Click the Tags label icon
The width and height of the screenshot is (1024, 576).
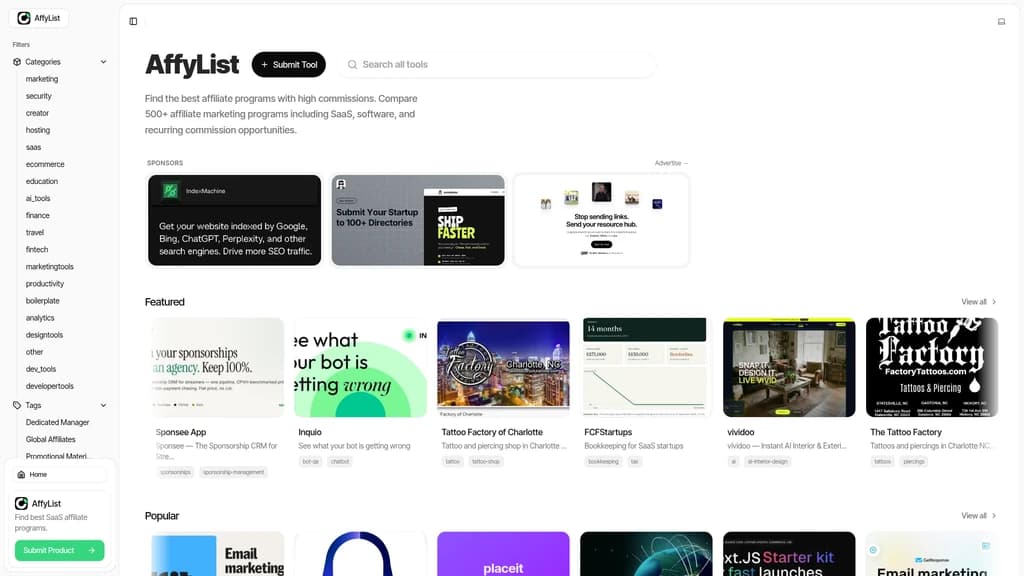coord(17,406)
